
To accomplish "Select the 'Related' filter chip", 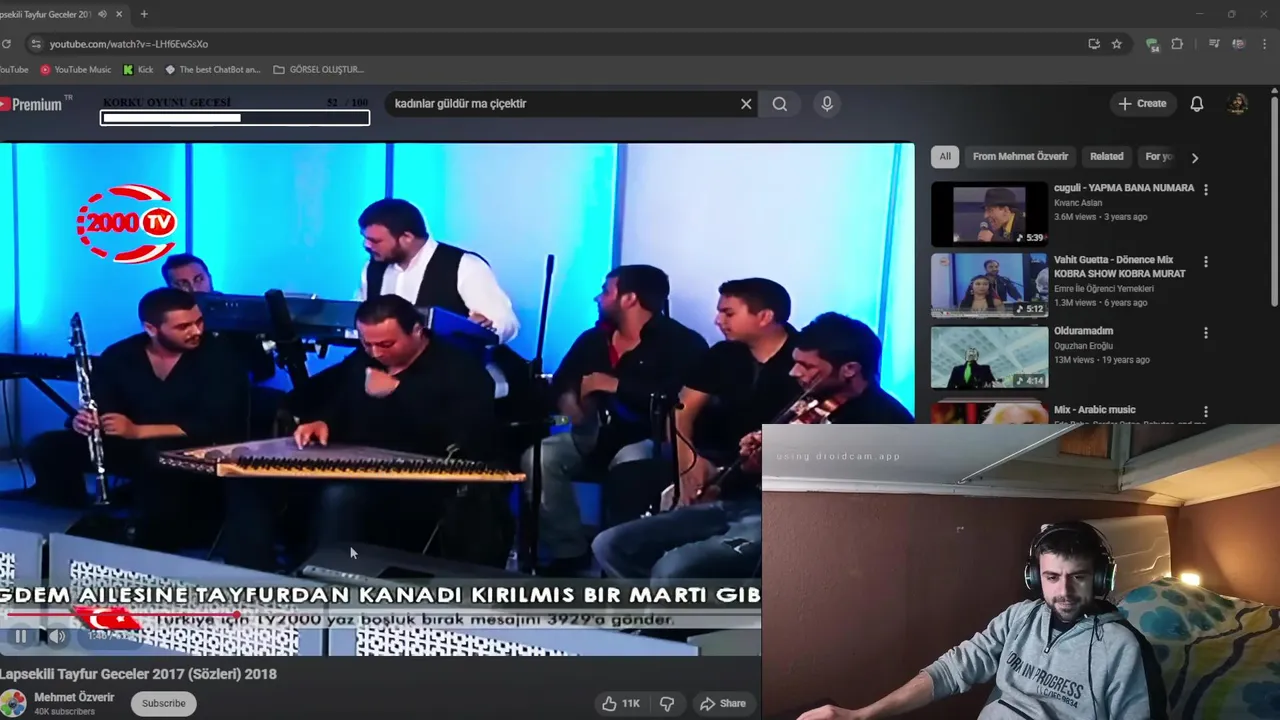I will pos(1106,157).
